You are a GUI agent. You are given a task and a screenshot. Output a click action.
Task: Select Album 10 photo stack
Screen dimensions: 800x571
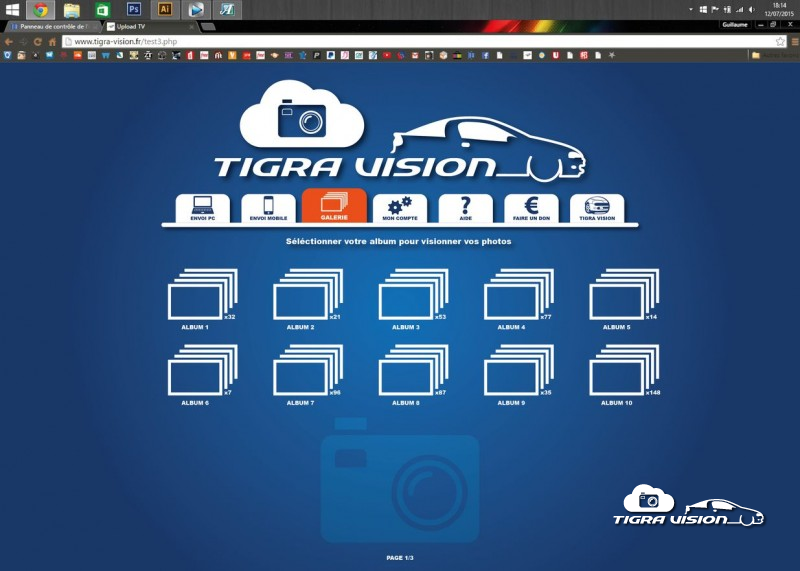click(623, 371)
